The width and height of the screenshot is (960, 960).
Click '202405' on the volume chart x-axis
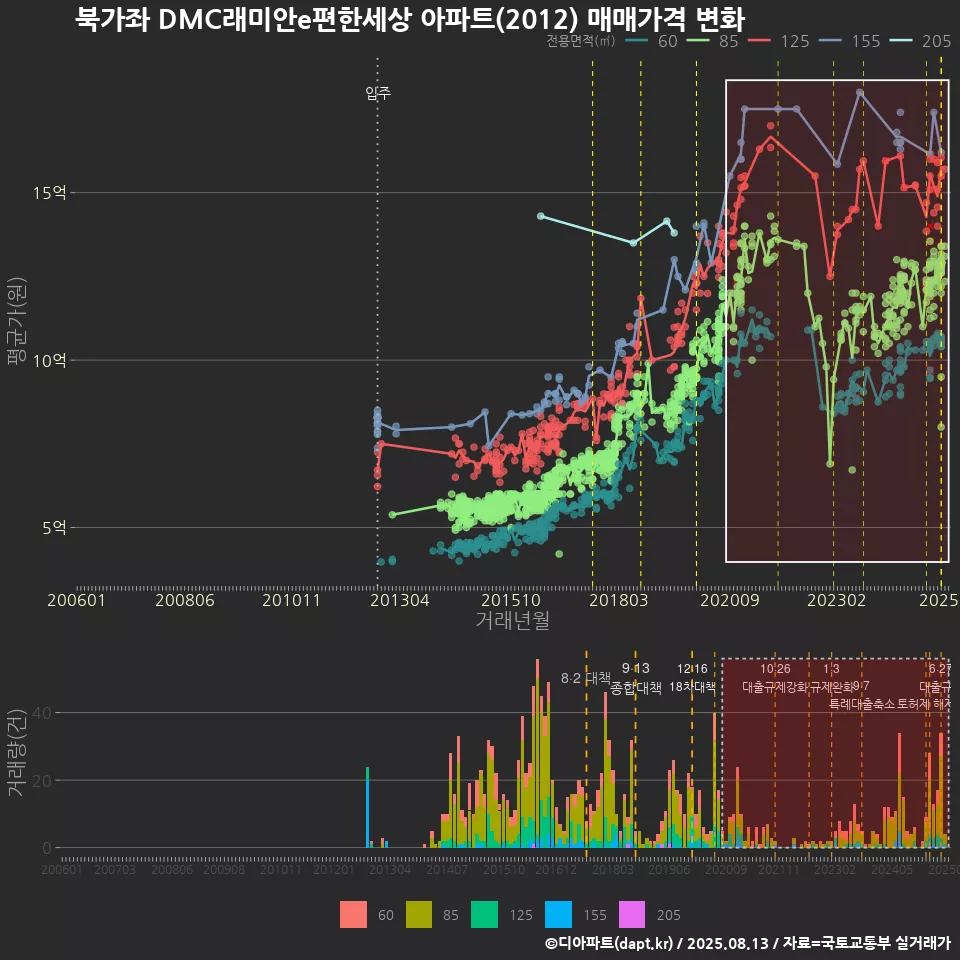point(892,869)
